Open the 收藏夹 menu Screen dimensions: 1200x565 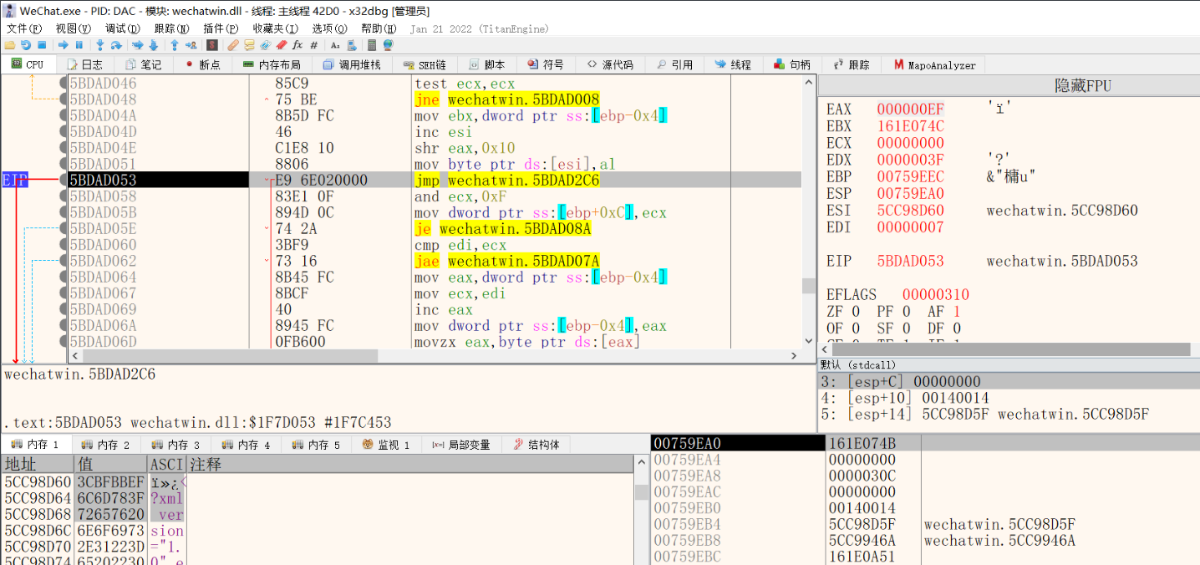275,28
